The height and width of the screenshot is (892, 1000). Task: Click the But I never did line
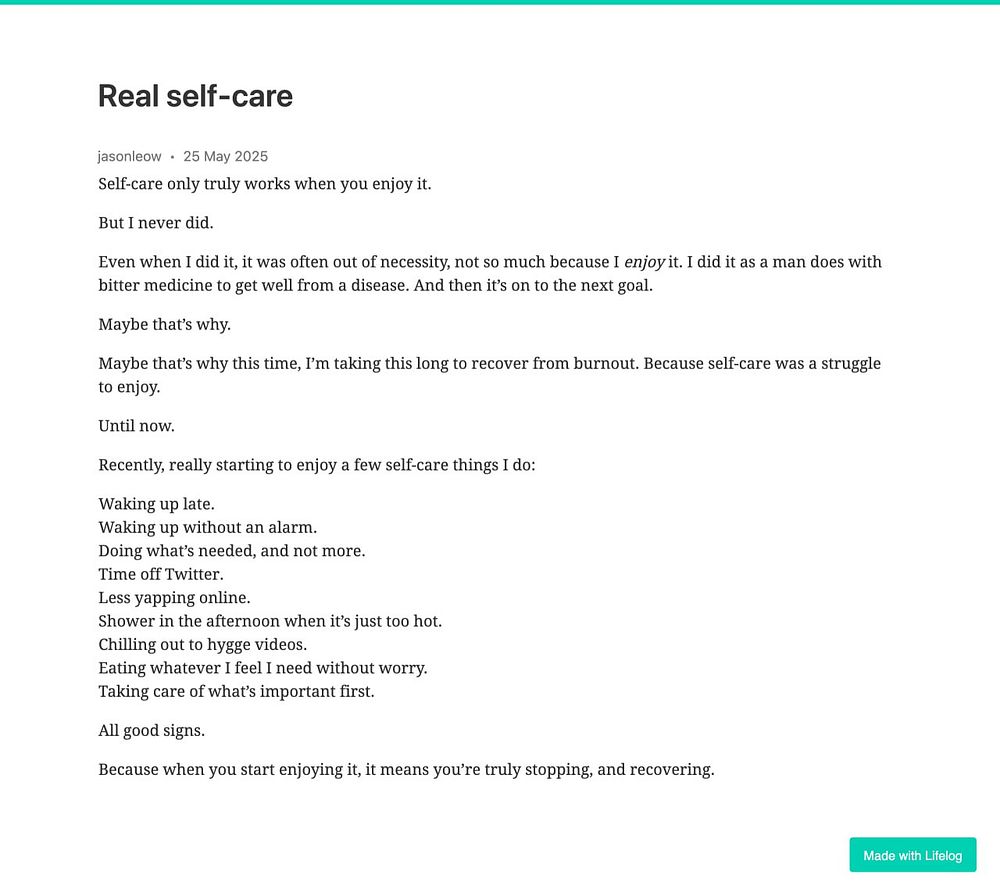click(x=156, y=223)
